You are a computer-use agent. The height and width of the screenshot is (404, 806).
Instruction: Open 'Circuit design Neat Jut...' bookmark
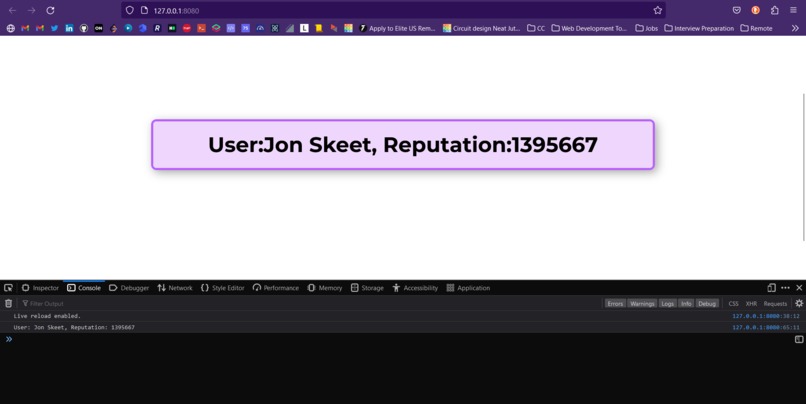coord(482,28)
